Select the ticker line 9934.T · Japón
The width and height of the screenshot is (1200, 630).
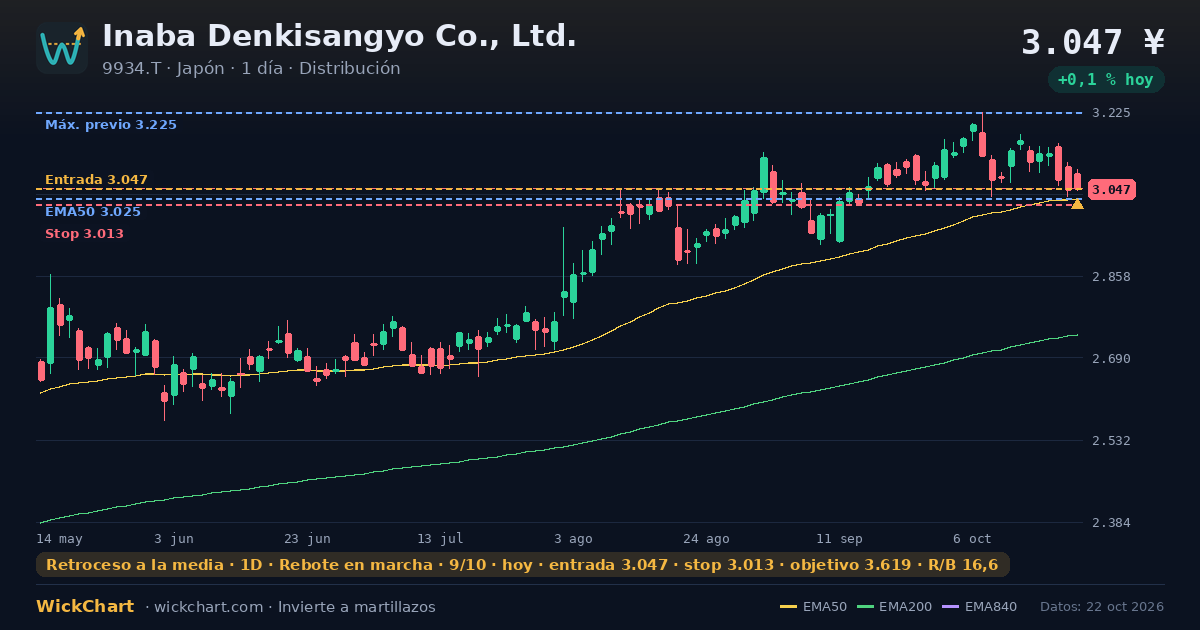click(x=163, y=68)
